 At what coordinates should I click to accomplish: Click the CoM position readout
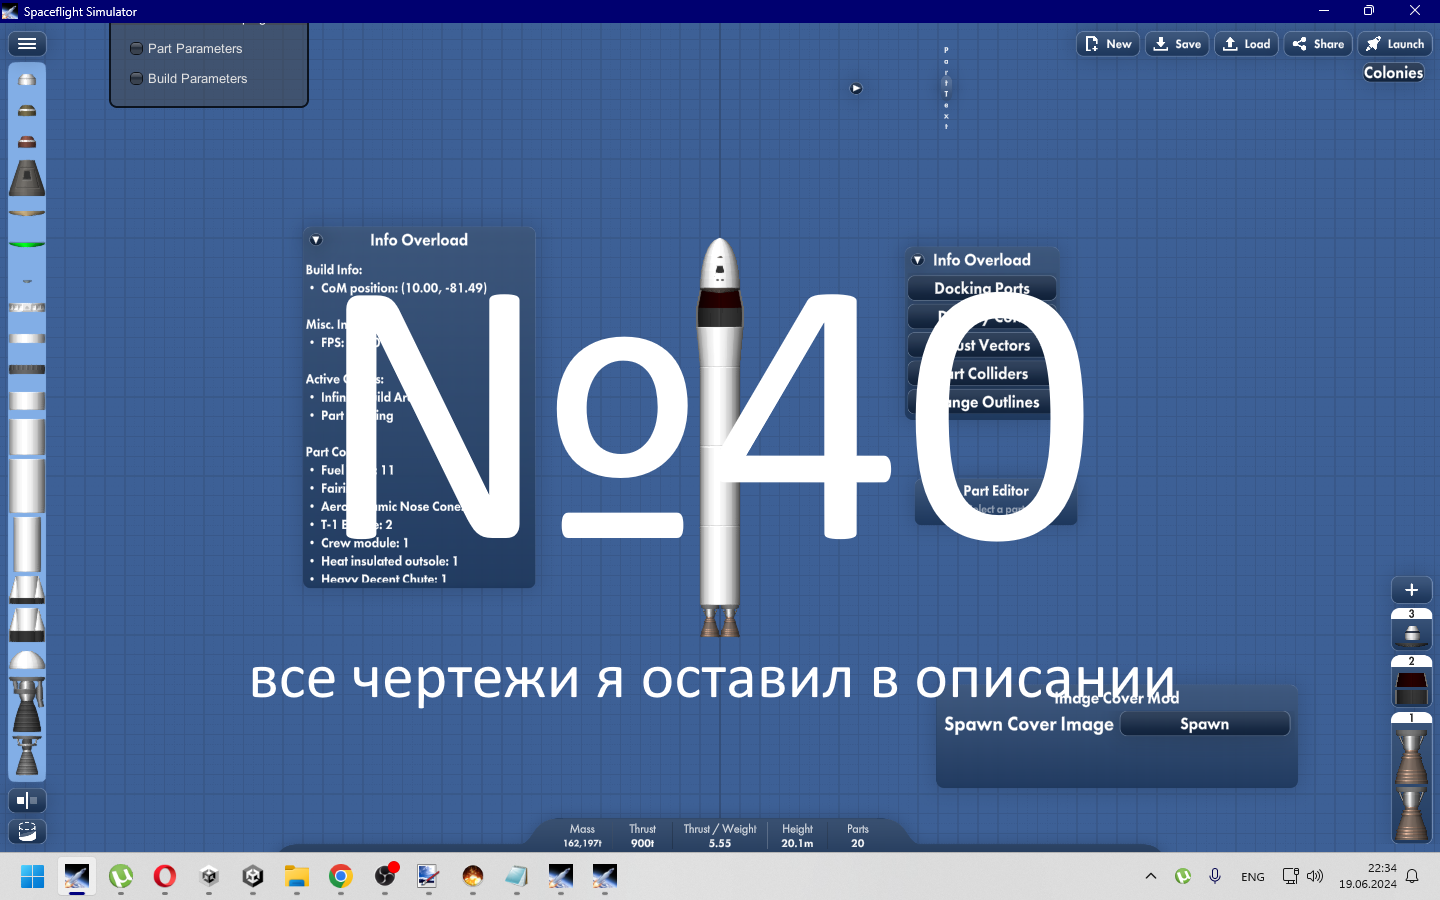(404, 288)
